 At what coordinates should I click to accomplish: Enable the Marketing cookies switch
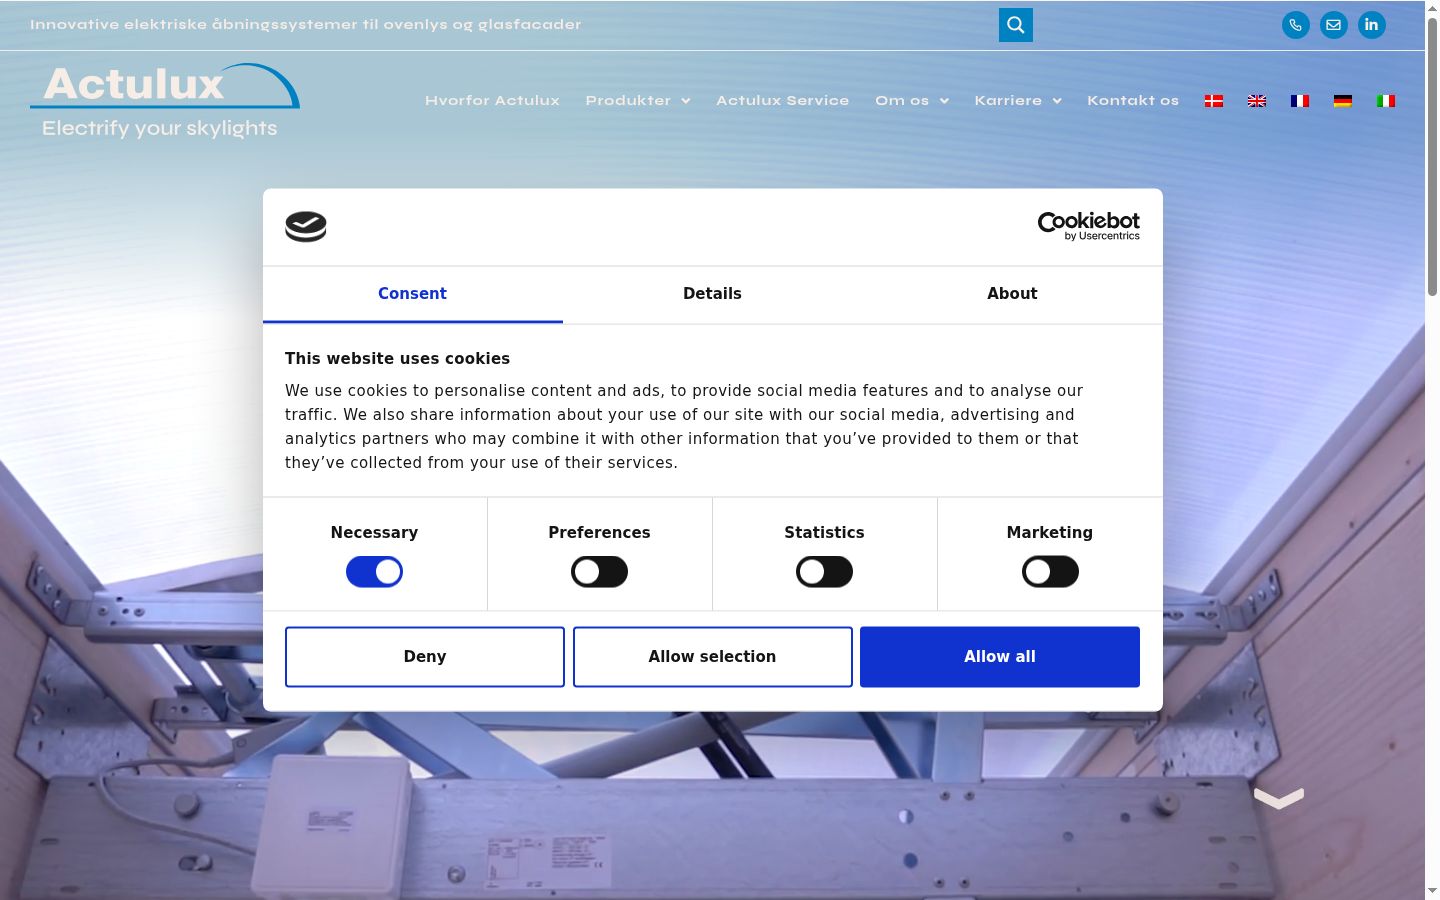[x=1050, y=572]
